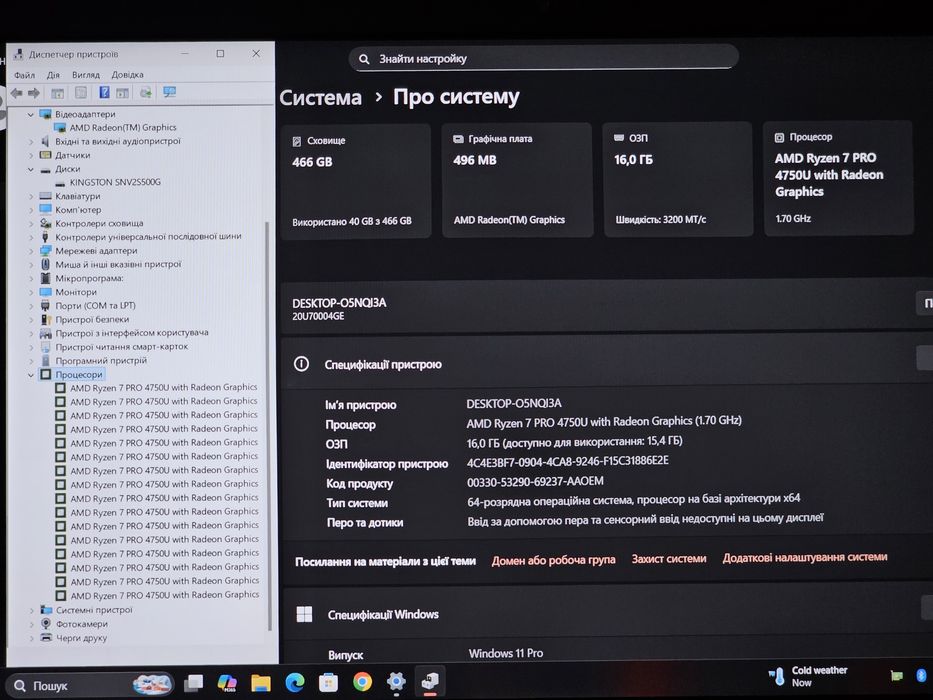Click the Черги друку printer icon

[x=46, y=638]
